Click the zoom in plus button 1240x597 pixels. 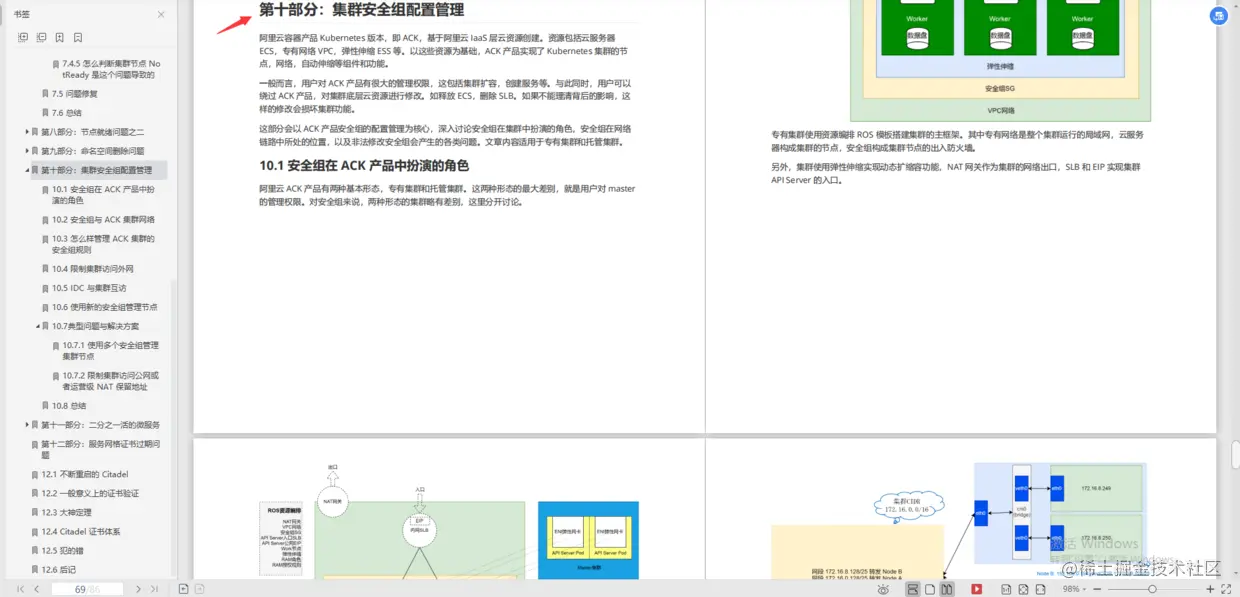point(1210,589)
